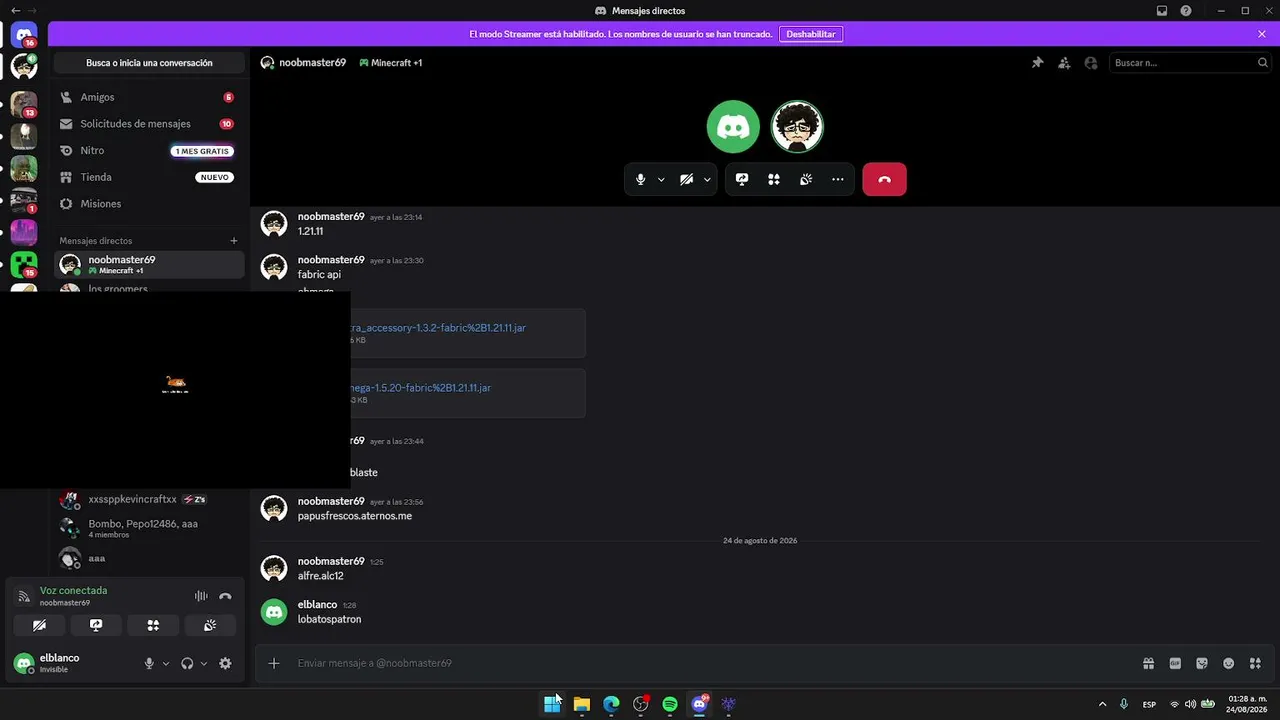Open the Bombo, Pepo12486, aaa group chat
The height and width of the screenshot is (720, 1280).
point(149,528)
